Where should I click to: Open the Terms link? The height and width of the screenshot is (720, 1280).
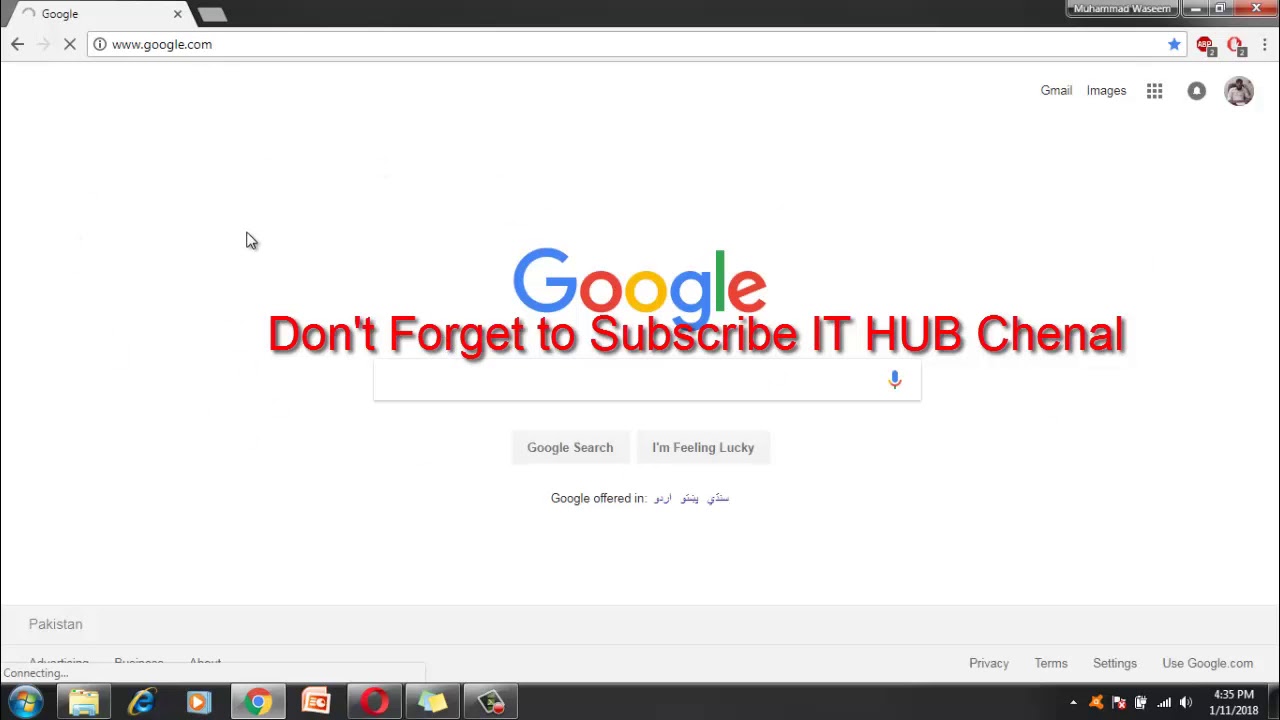click(x=1051, y=663)
